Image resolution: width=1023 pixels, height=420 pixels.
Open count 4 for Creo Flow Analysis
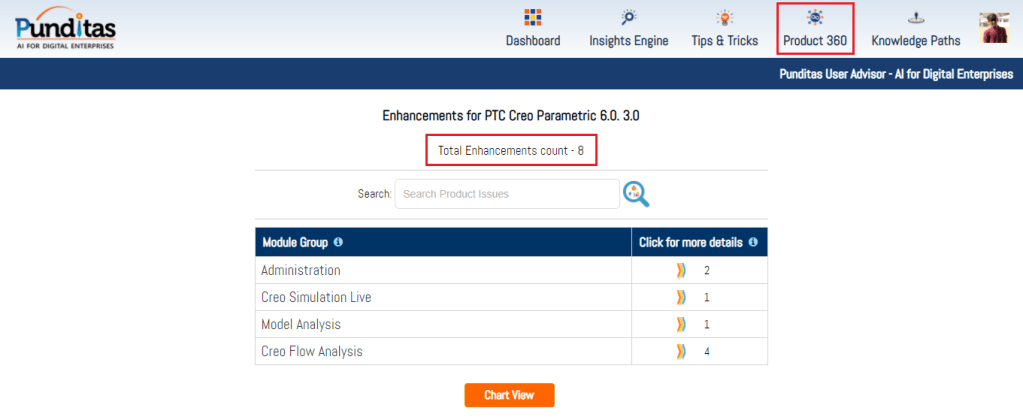click(707, 352)
